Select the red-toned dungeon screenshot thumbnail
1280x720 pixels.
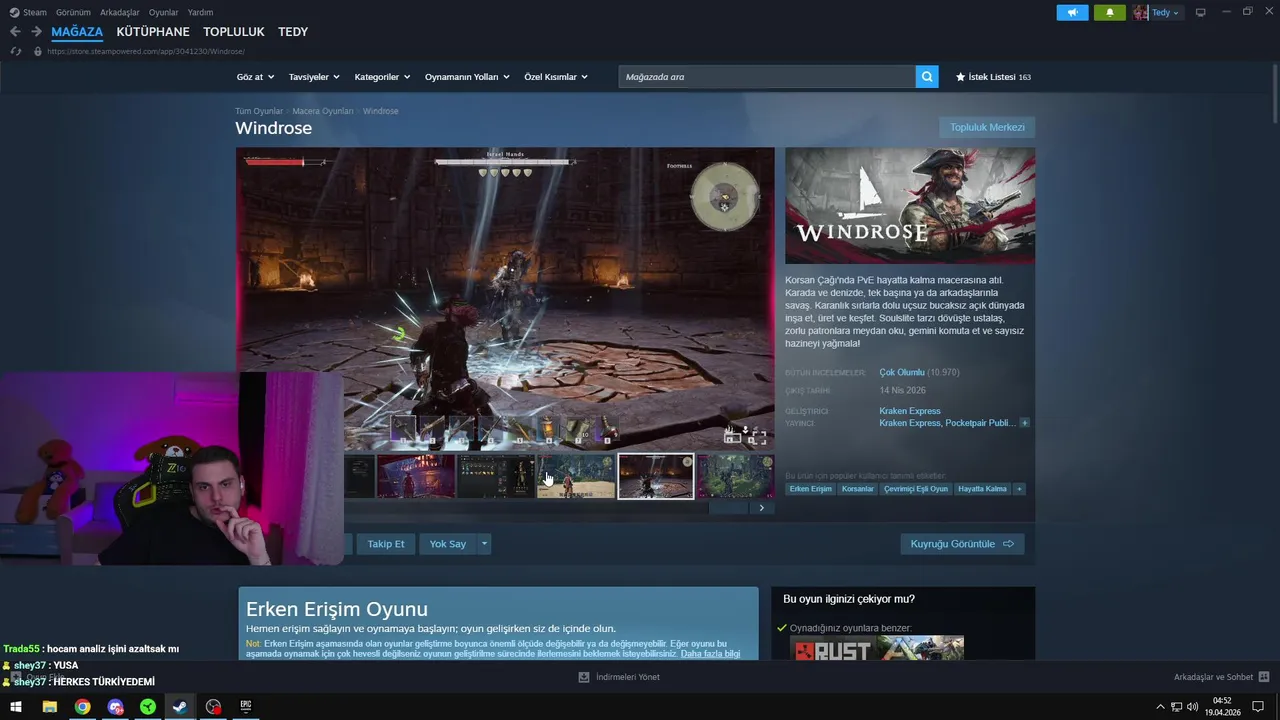click(x=416, y=476)
